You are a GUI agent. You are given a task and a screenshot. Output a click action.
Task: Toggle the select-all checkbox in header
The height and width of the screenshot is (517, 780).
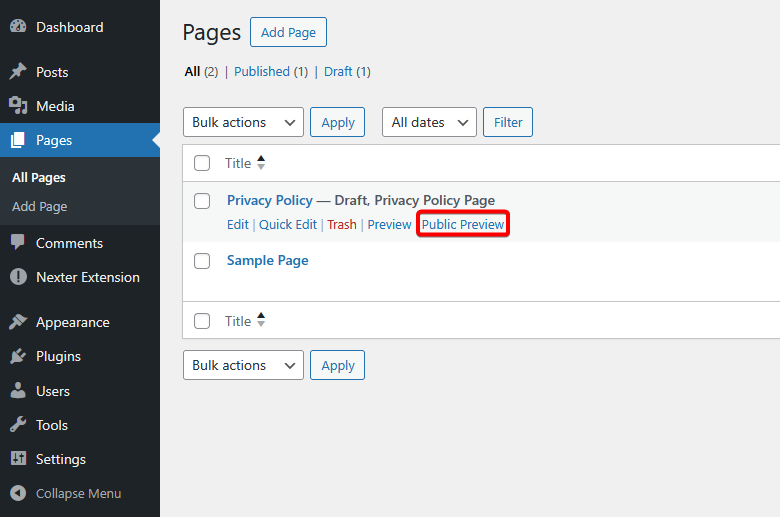pos(202,163)
